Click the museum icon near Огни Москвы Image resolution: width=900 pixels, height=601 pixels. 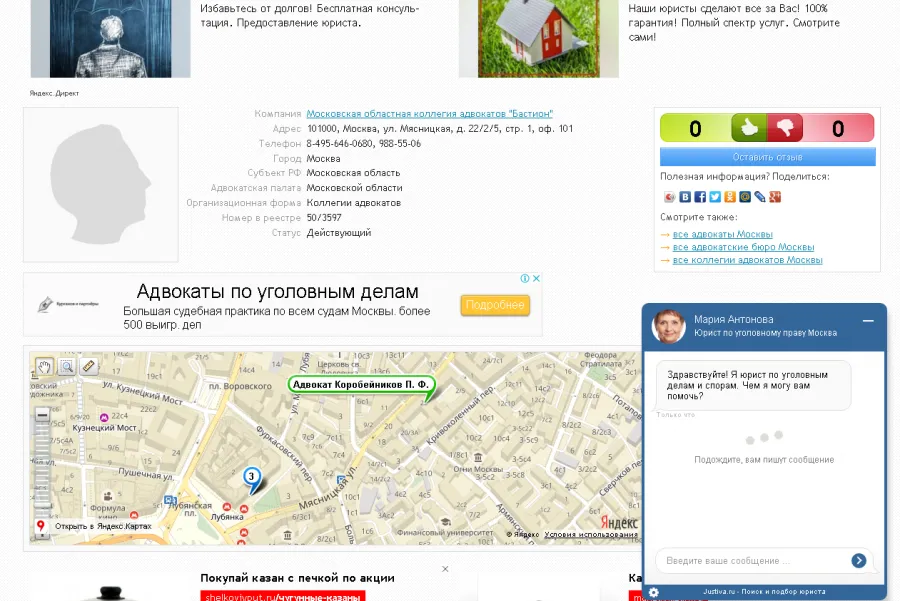click(x=478, y=457)
